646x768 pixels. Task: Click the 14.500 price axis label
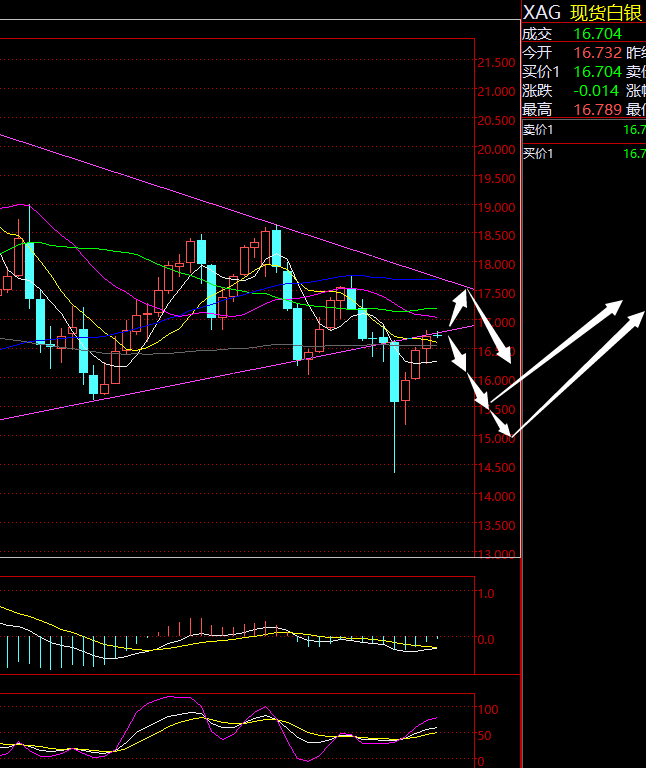496,467
